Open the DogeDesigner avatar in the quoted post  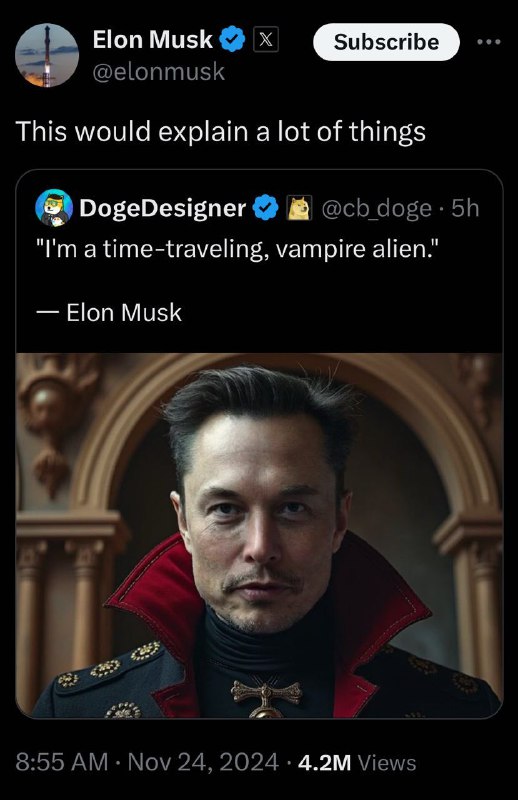point(54,208)
